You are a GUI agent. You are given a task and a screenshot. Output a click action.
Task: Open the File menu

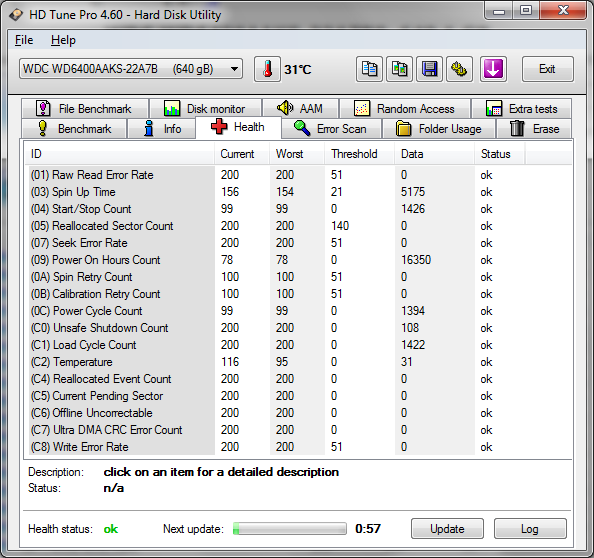[x=24, y=40]
